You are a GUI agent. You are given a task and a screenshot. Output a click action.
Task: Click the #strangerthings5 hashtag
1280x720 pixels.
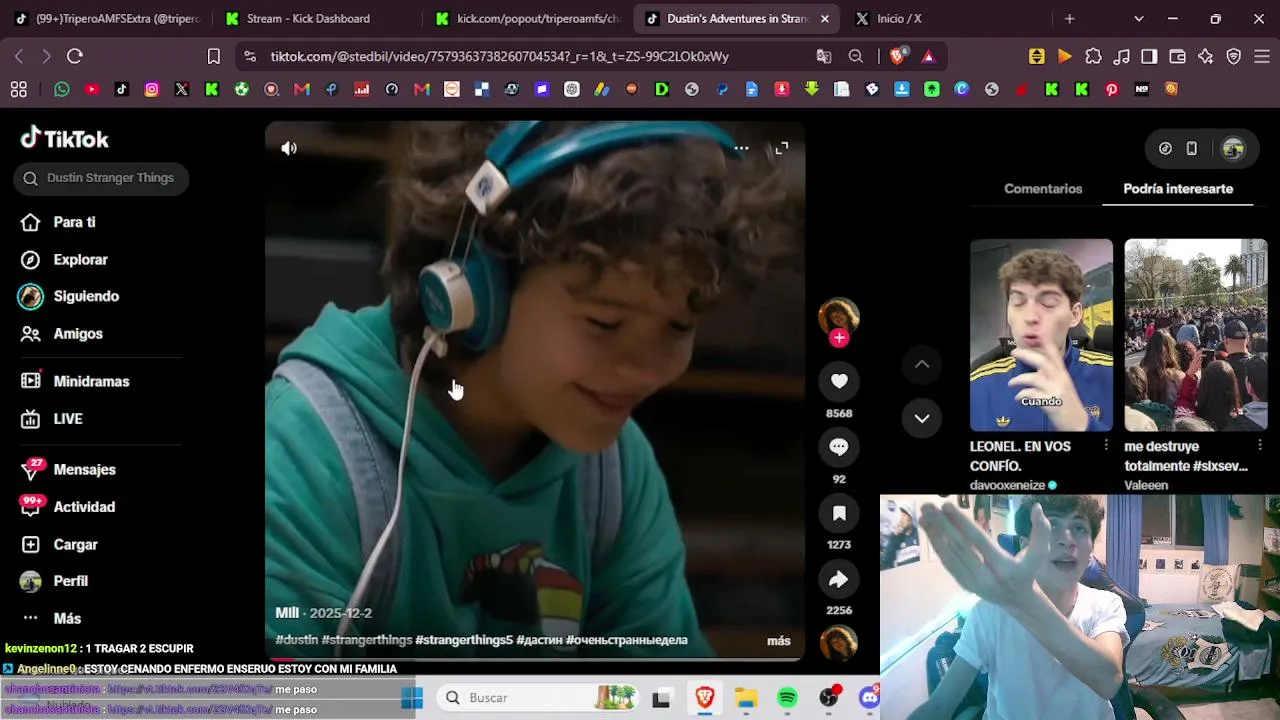464,640
